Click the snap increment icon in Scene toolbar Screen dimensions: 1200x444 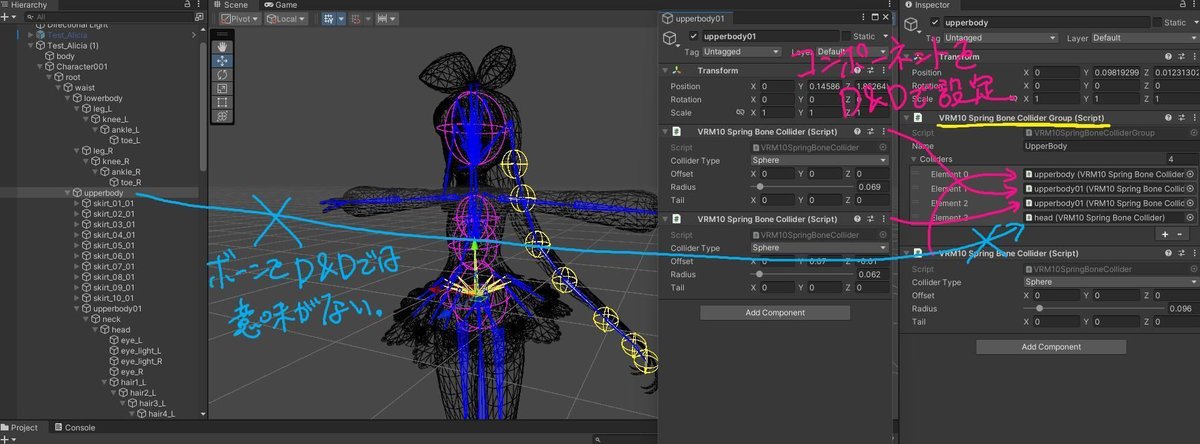[383, 18]
